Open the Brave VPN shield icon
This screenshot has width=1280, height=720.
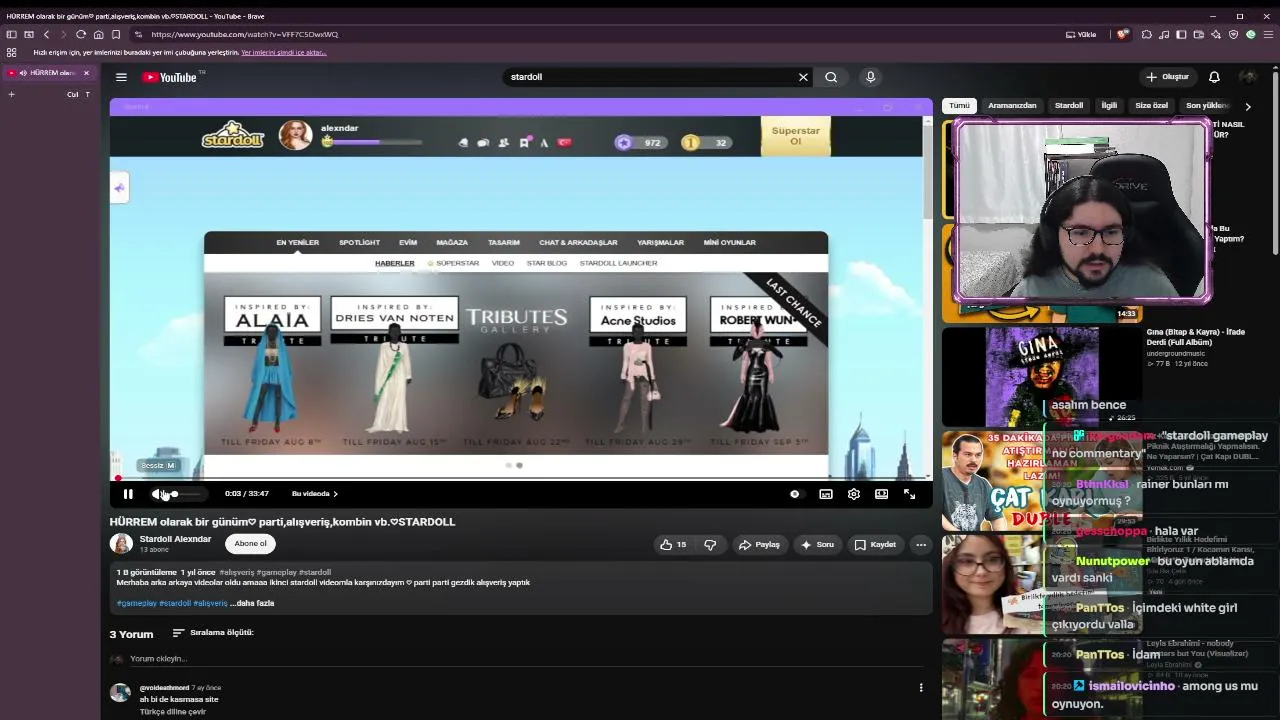(x=1233, y=34)
